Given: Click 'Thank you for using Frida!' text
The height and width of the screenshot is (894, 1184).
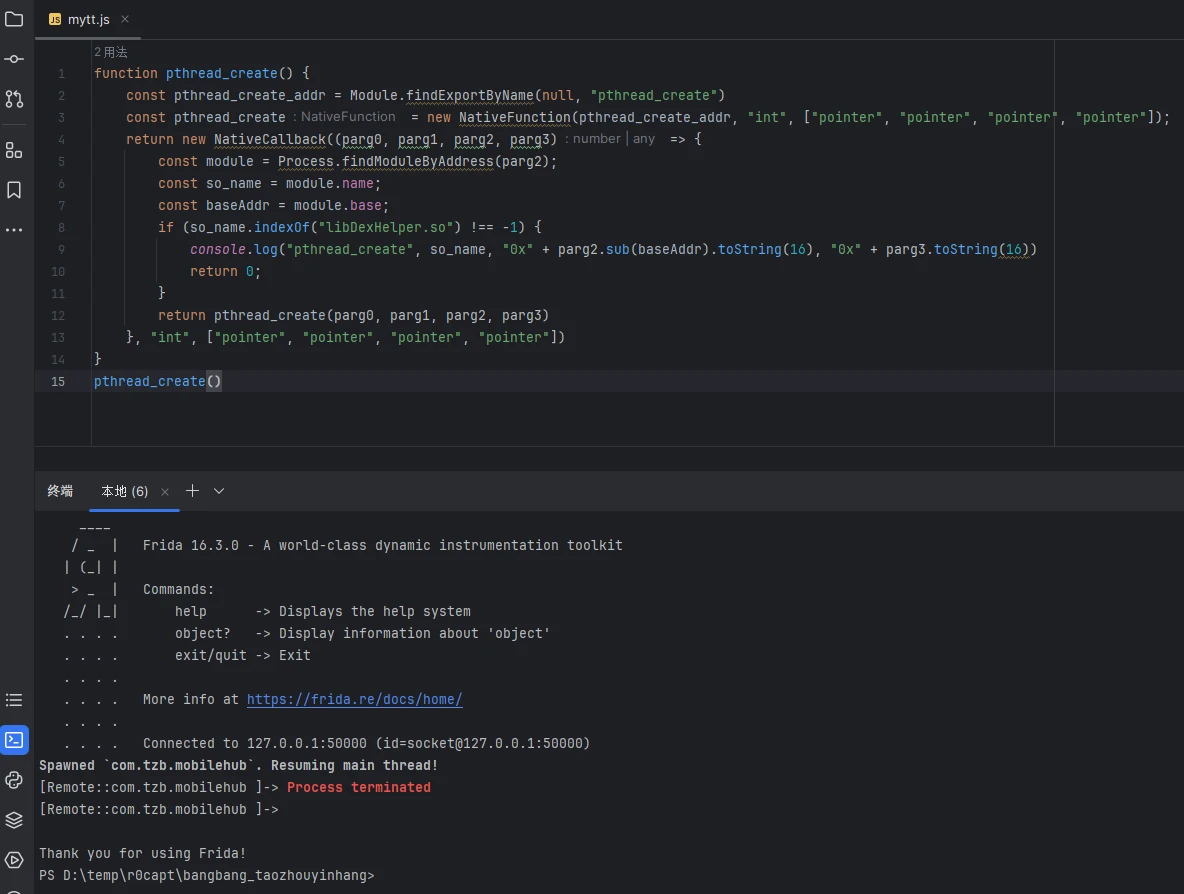Looking at the screenshot, I should coord(142,853).
